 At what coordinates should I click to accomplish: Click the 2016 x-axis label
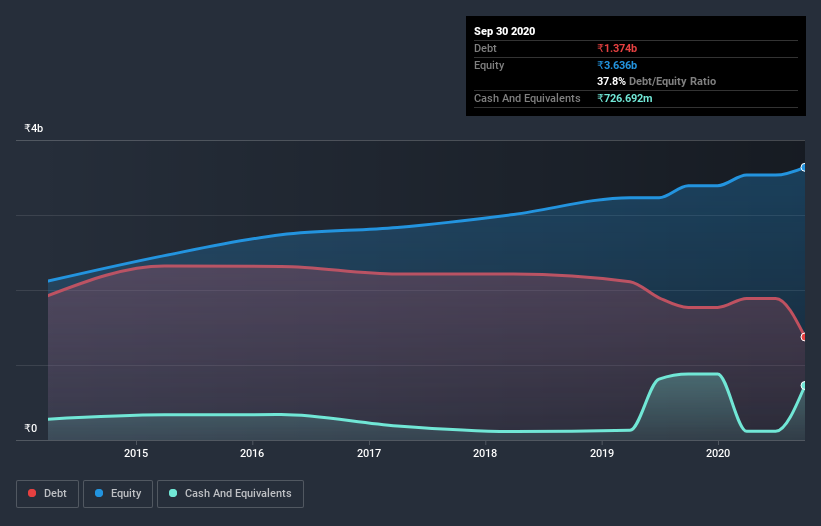(x=252, y=453)
